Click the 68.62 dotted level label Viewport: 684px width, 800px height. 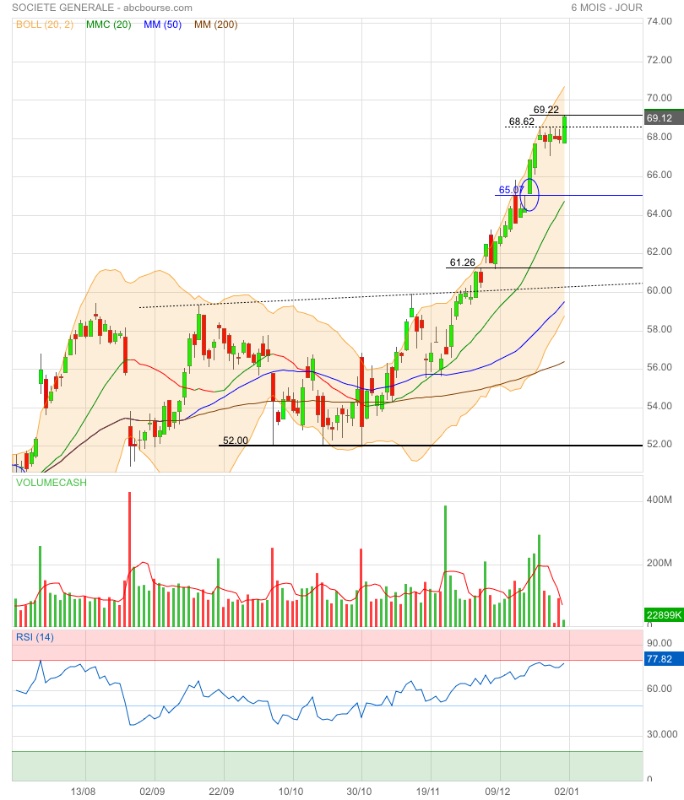click(521, 121)
